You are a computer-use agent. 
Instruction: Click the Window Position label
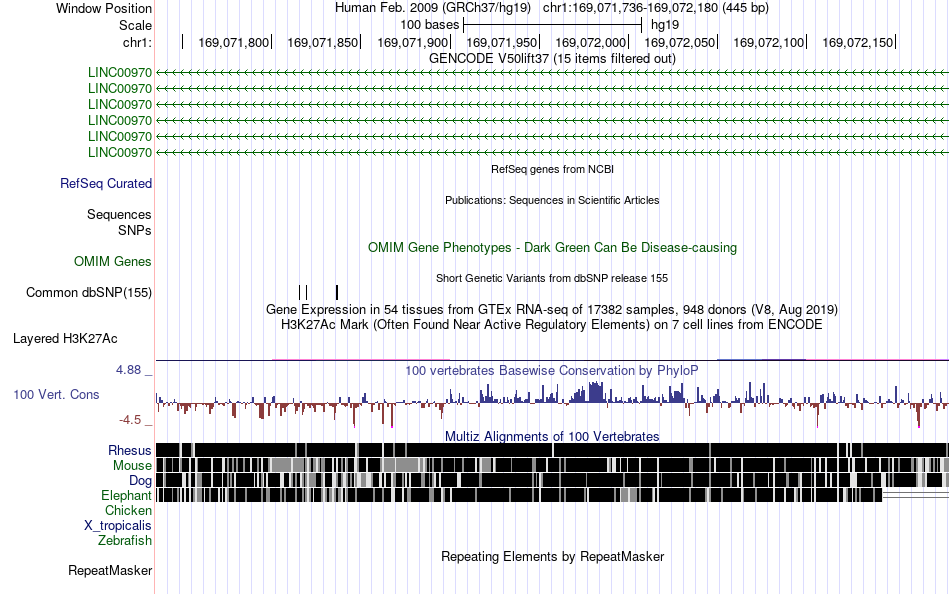[104, 8]
